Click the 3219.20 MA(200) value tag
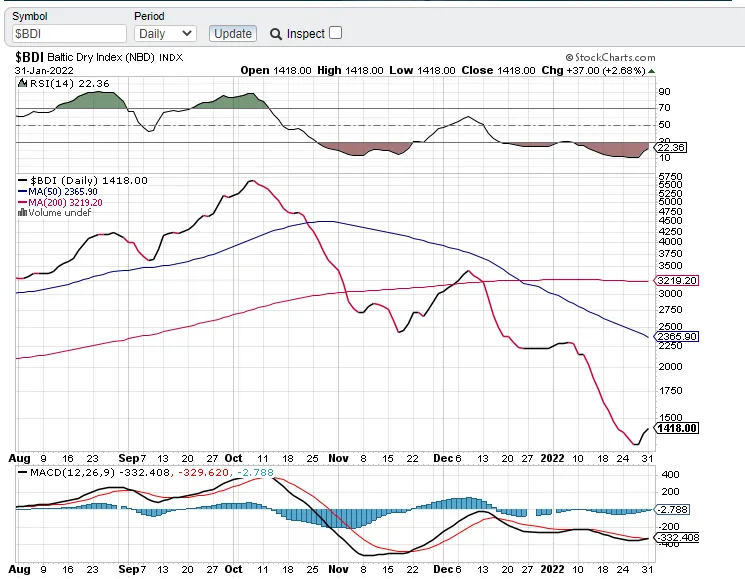Screen dimensions: 745x579 point(675,281)
